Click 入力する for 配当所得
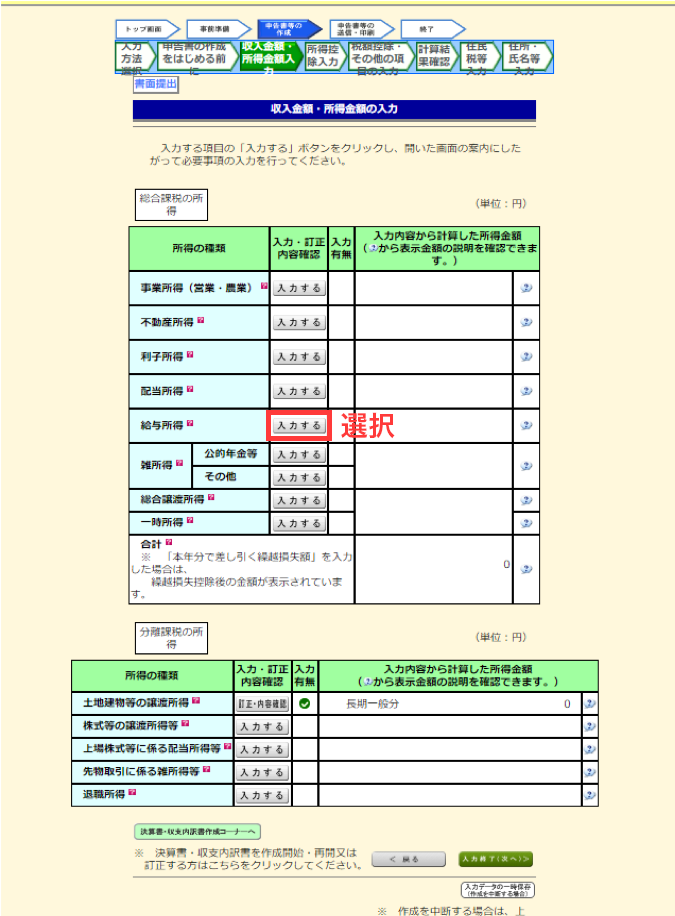 click(x=299, y=391)
